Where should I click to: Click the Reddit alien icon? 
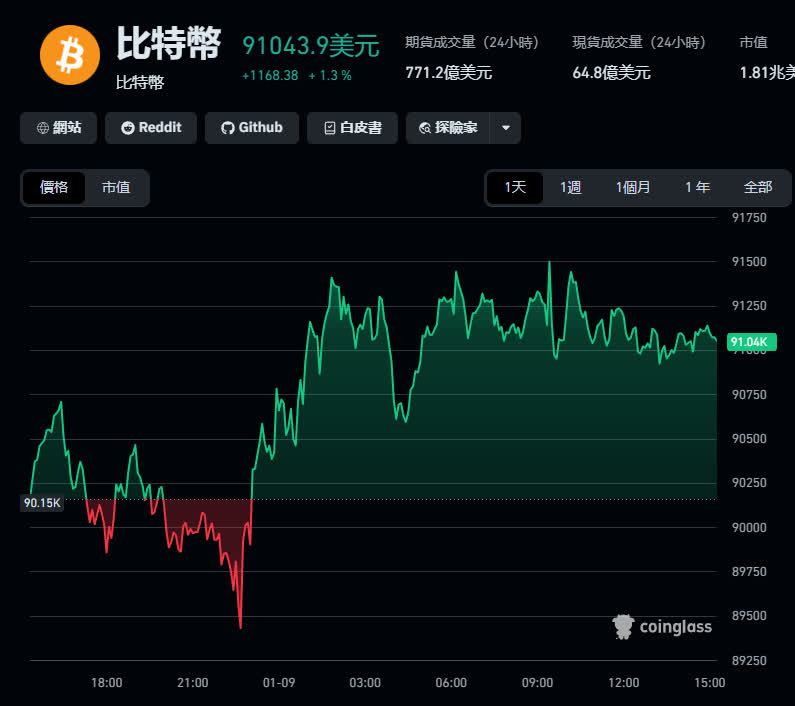127,128
